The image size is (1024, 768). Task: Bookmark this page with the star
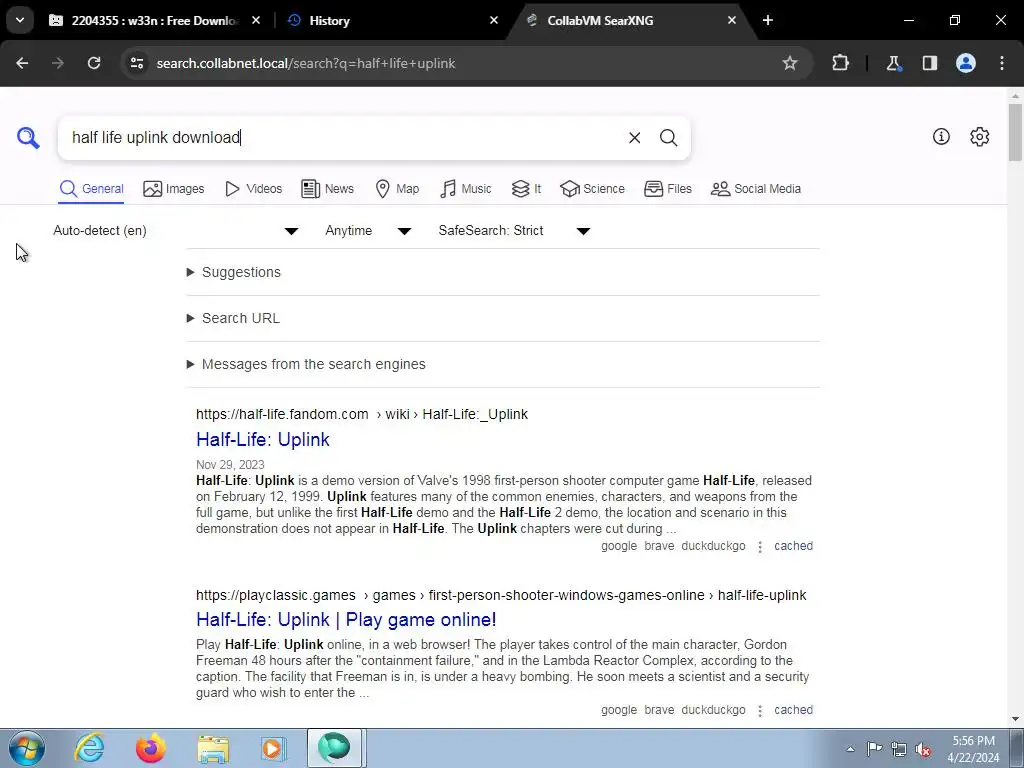click(790, 63)
